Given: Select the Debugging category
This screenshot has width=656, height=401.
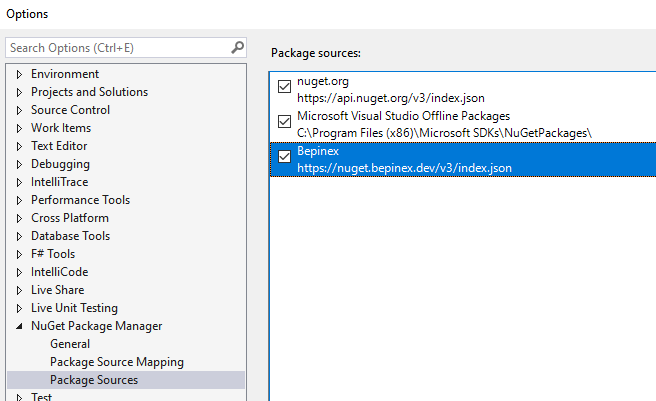Looking at the screenshot, I should pos(60,164).
